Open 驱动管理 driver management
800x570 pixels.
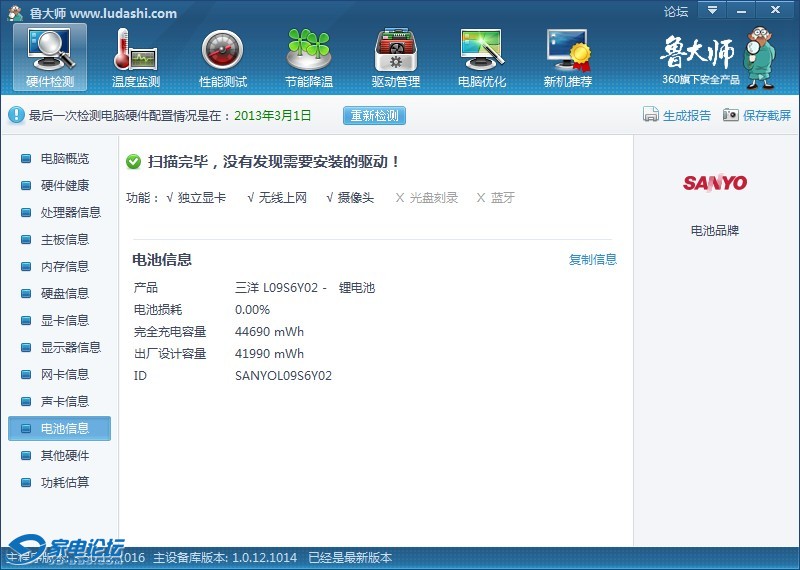click(x=395, y=57)
